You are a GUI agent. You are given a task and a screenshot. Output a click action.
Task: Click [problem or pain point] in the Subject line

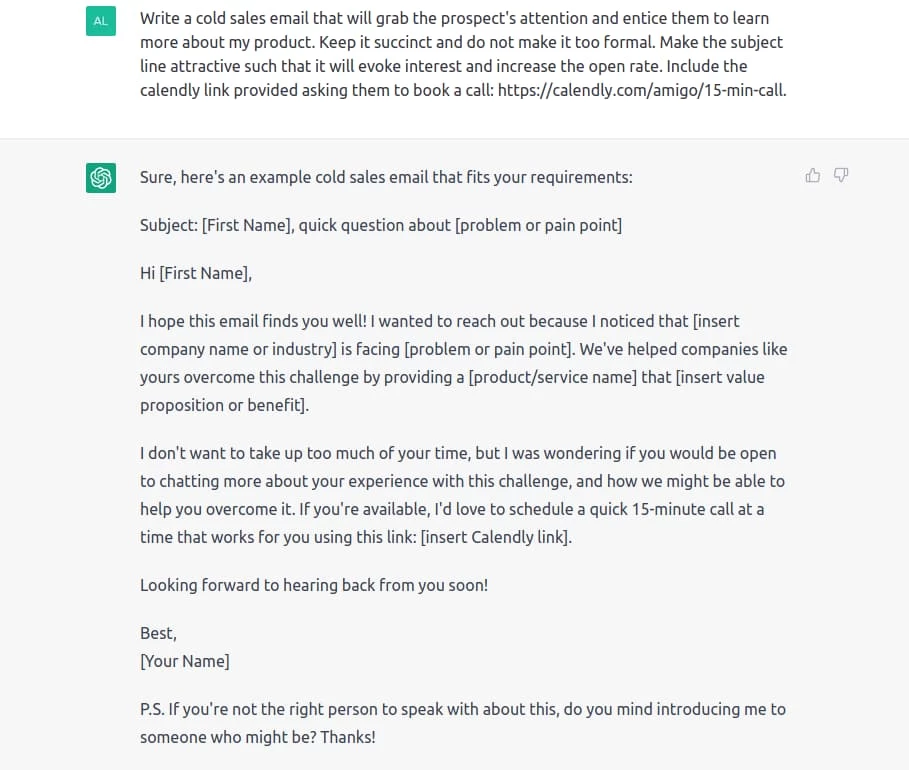point(539,225)
